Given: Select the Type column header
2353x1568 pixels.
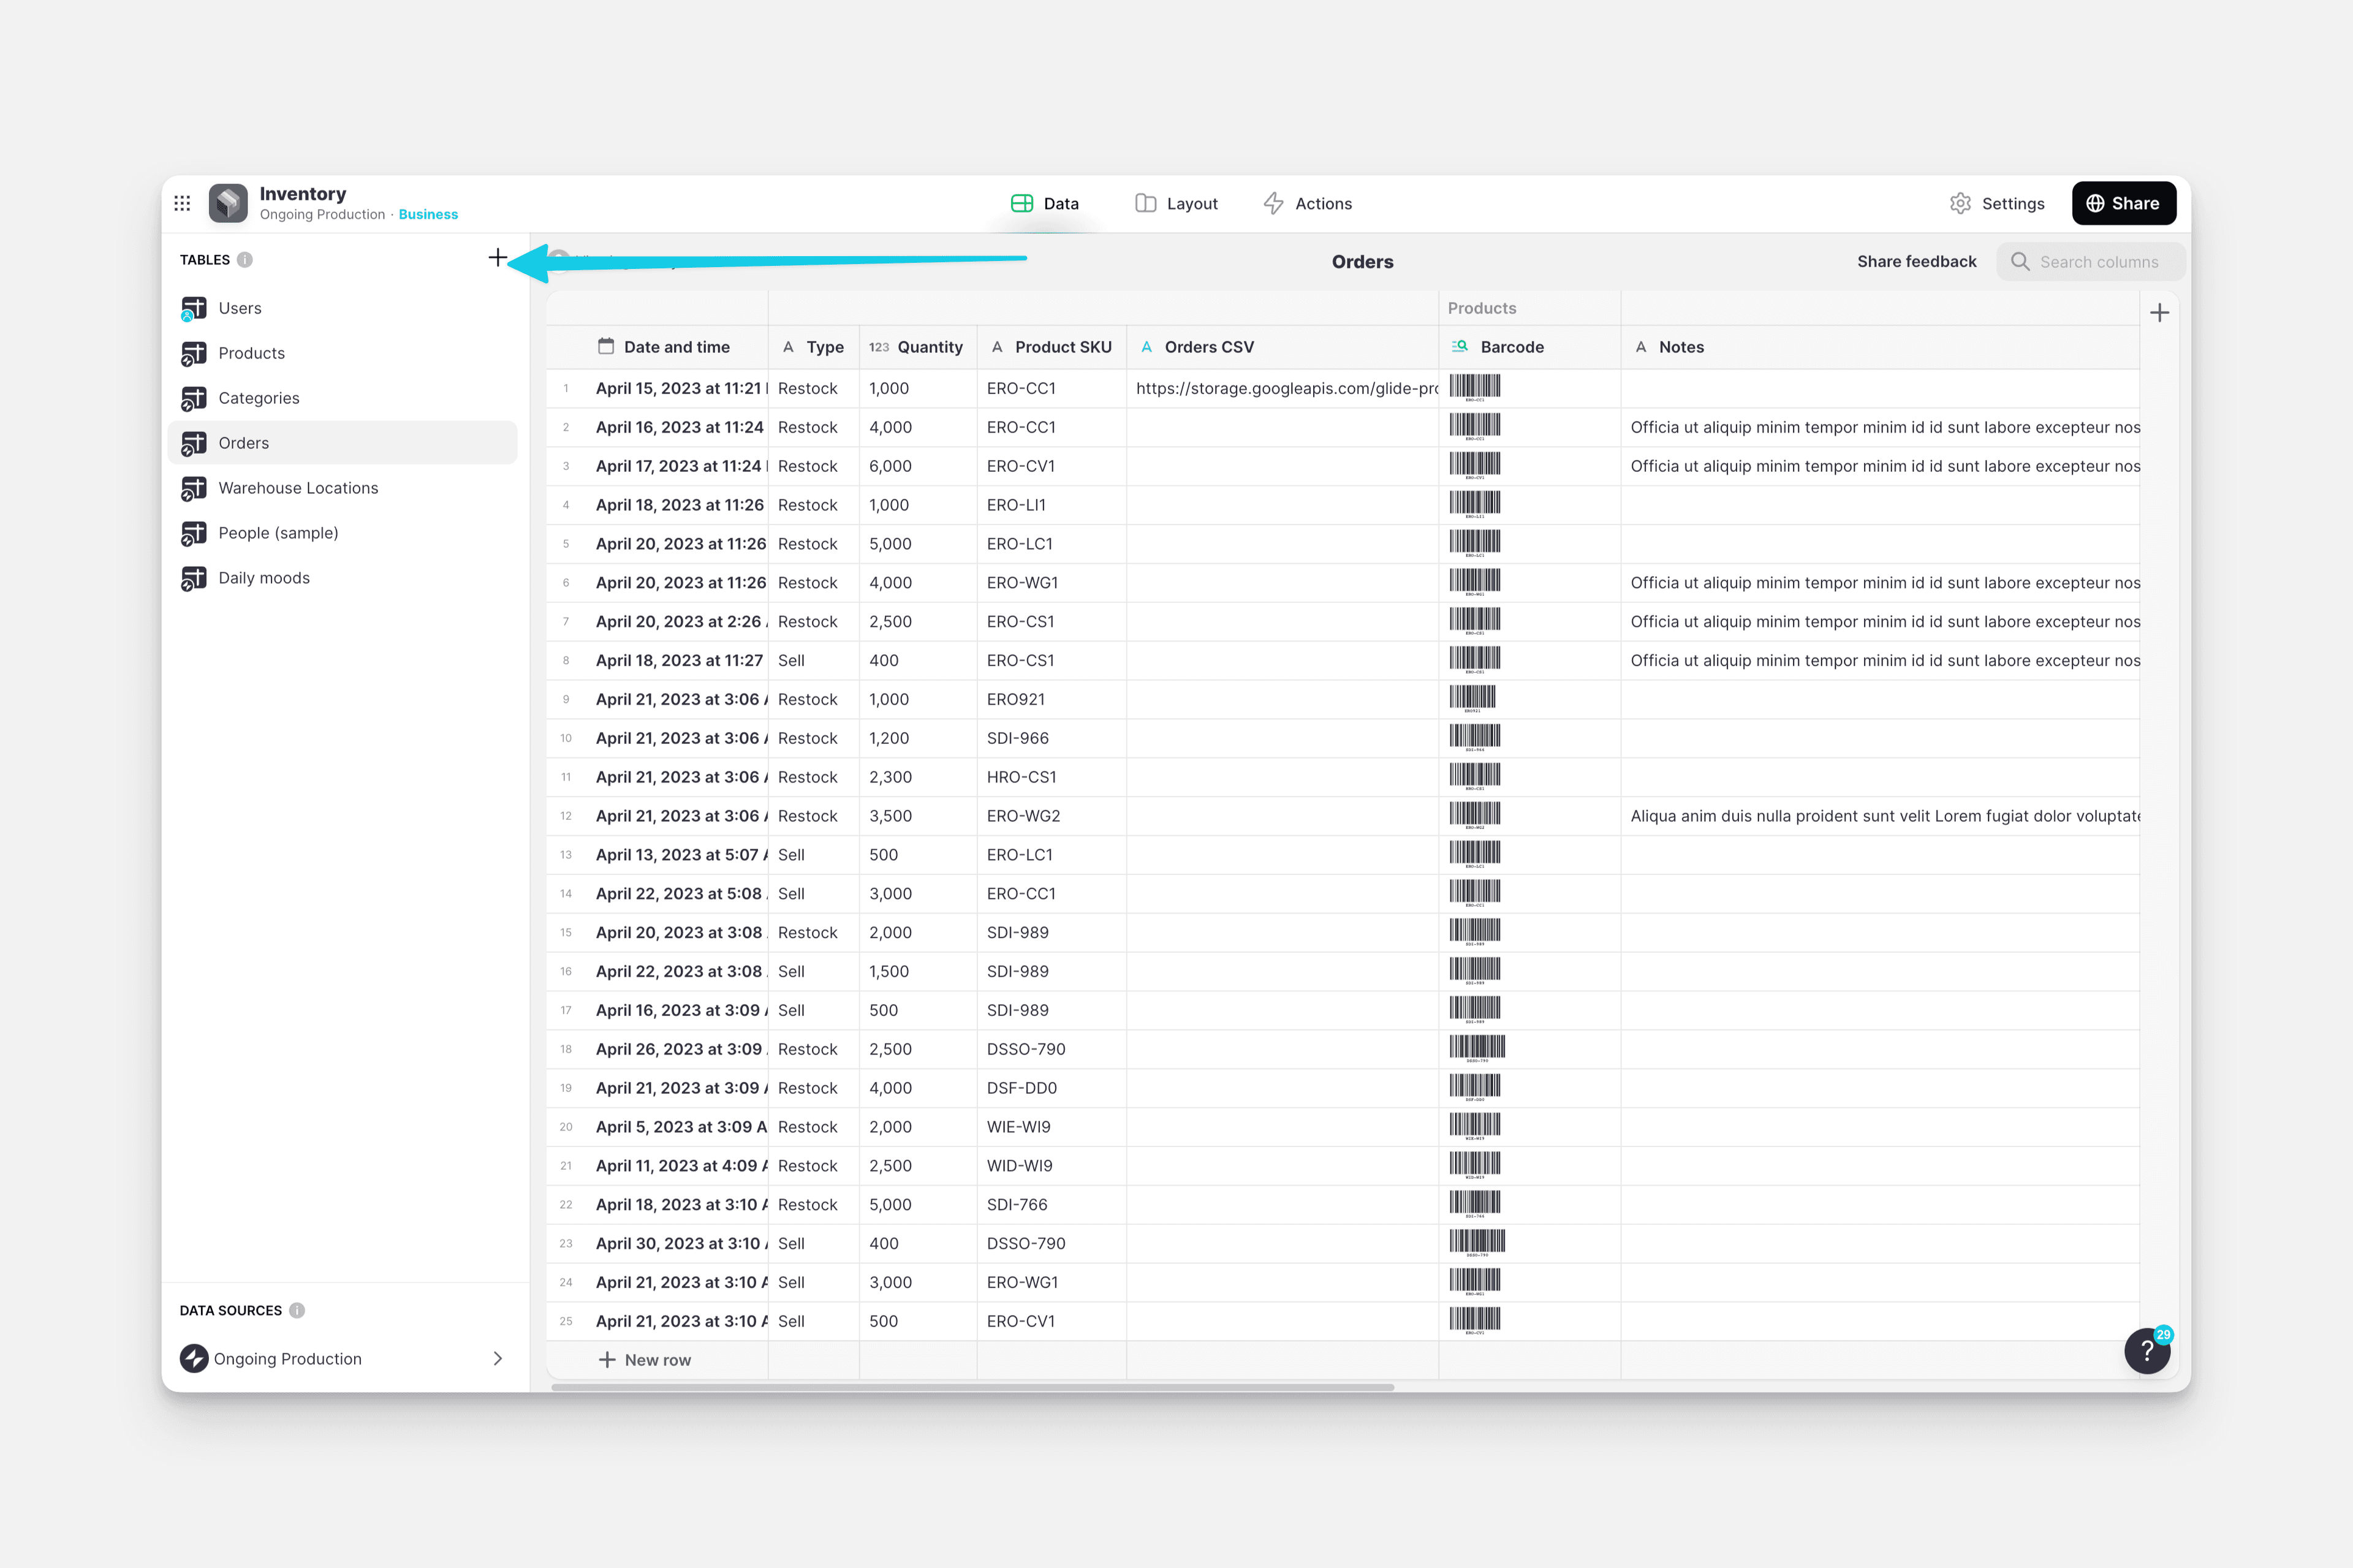Looking at the screenshot, I should [x=814, y=347].
